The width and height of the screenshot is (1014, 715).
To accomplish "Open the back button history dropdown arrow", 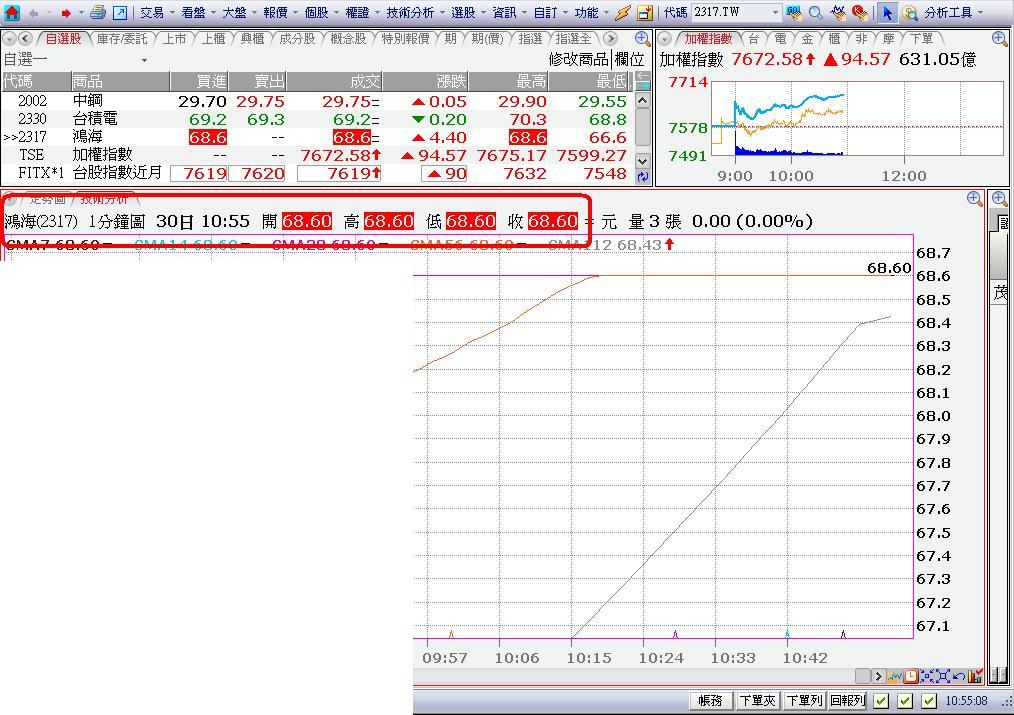I will [49, 12].
